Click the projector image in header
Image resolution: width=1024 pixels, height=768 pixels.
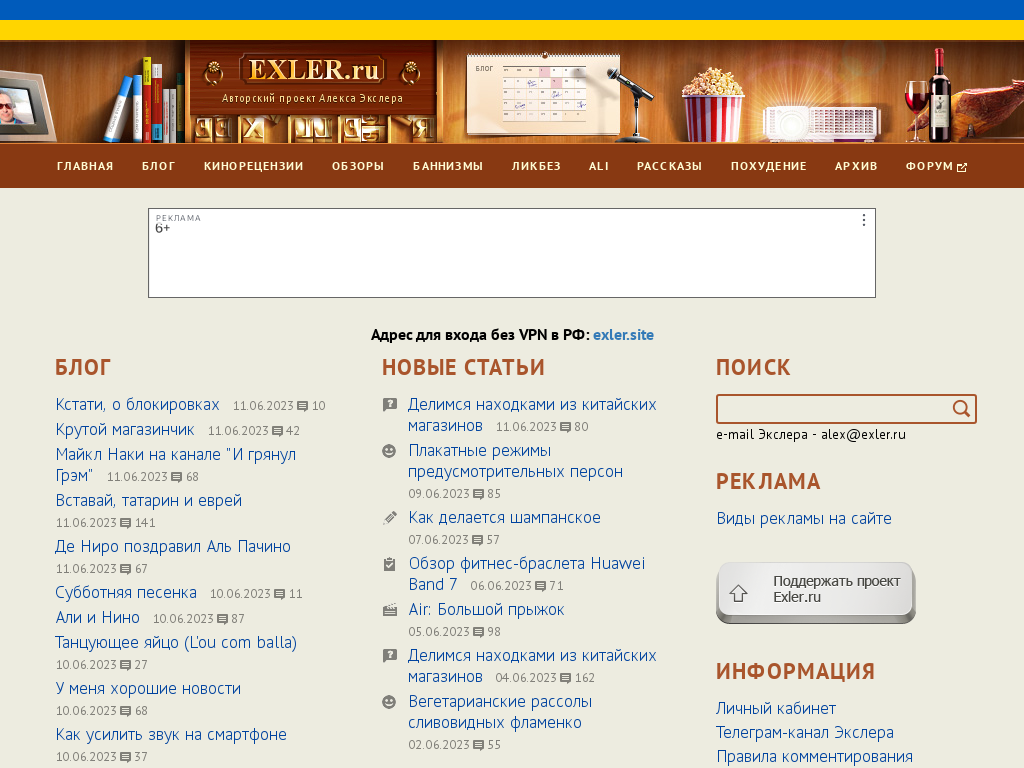[x=822, y=123]
